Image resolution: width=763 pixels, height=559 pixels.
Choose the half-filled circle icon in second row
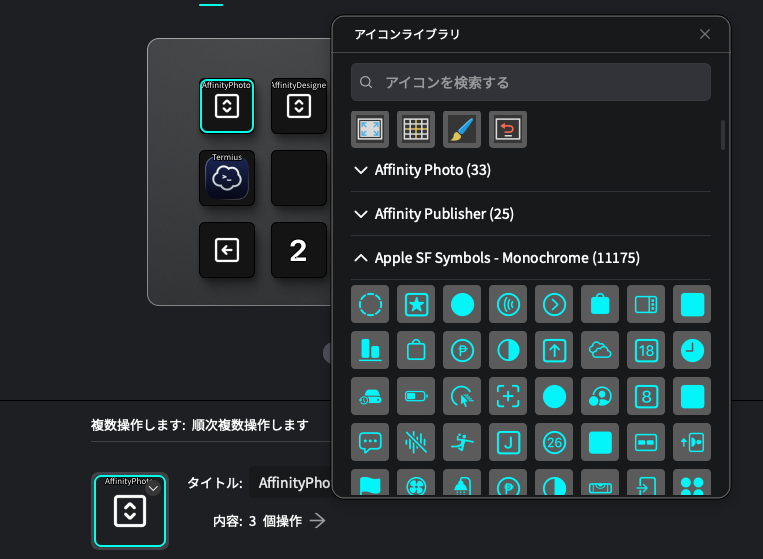point(508,350)
